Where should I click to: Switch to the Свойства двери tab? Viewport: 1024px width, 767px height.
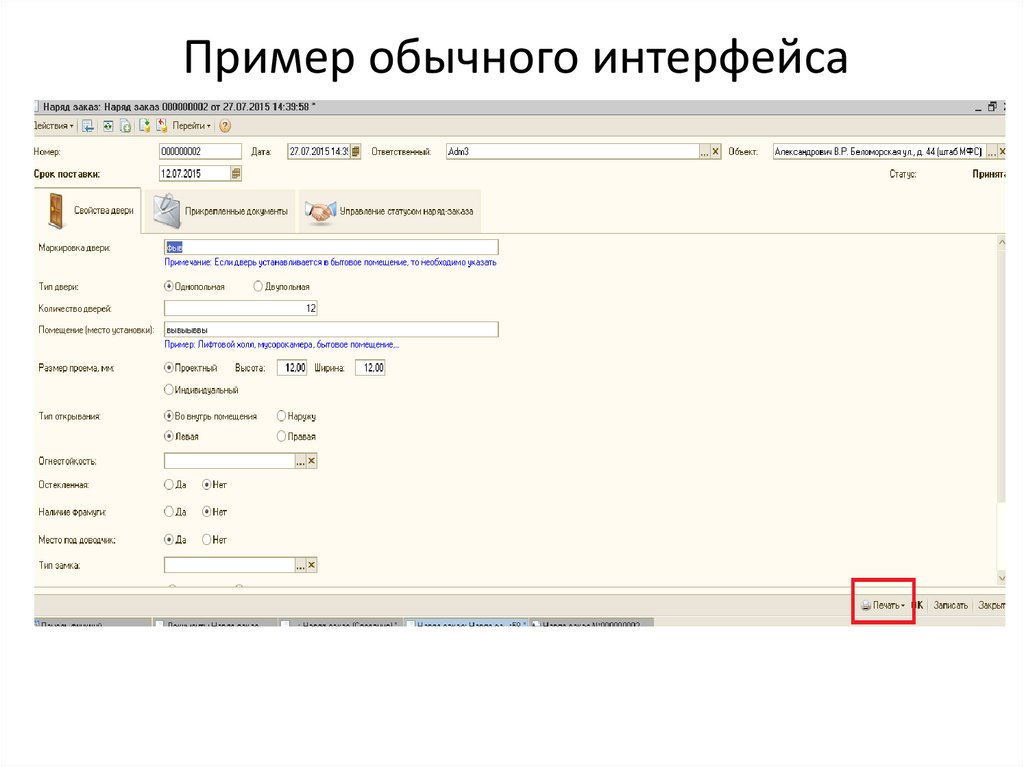tap(88, 210)
